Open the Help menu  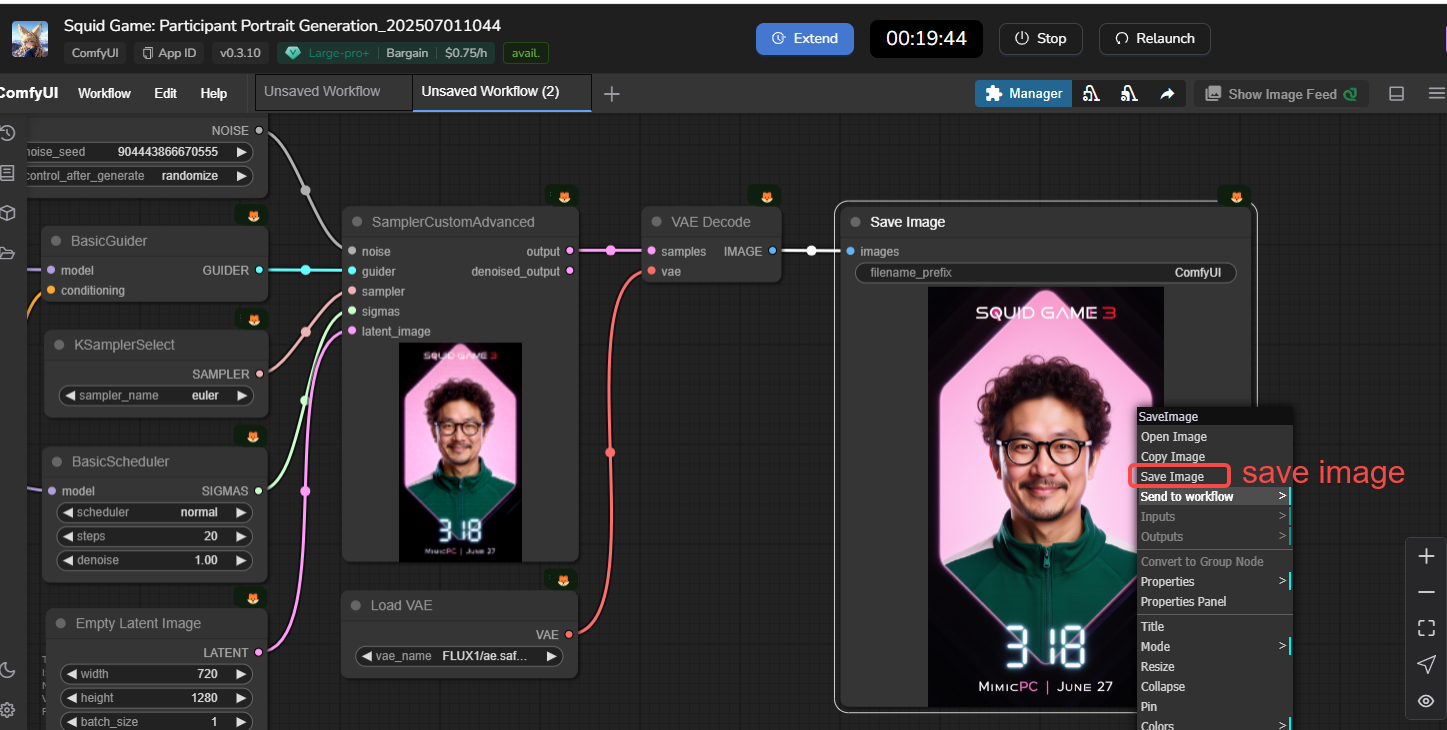pos(214,93)
